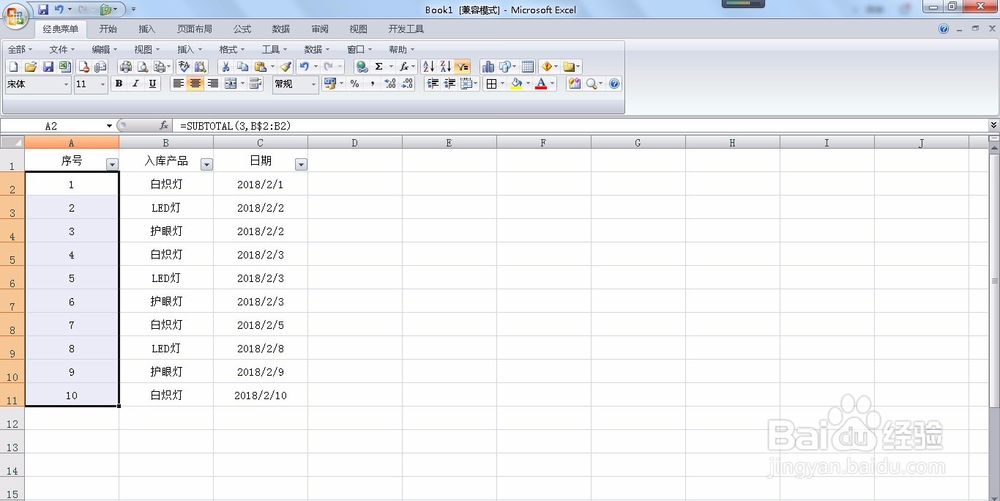The image size is (1000, 501).
Task: Expand the Name Box dropdown arrow
Action: pos(109,126)
